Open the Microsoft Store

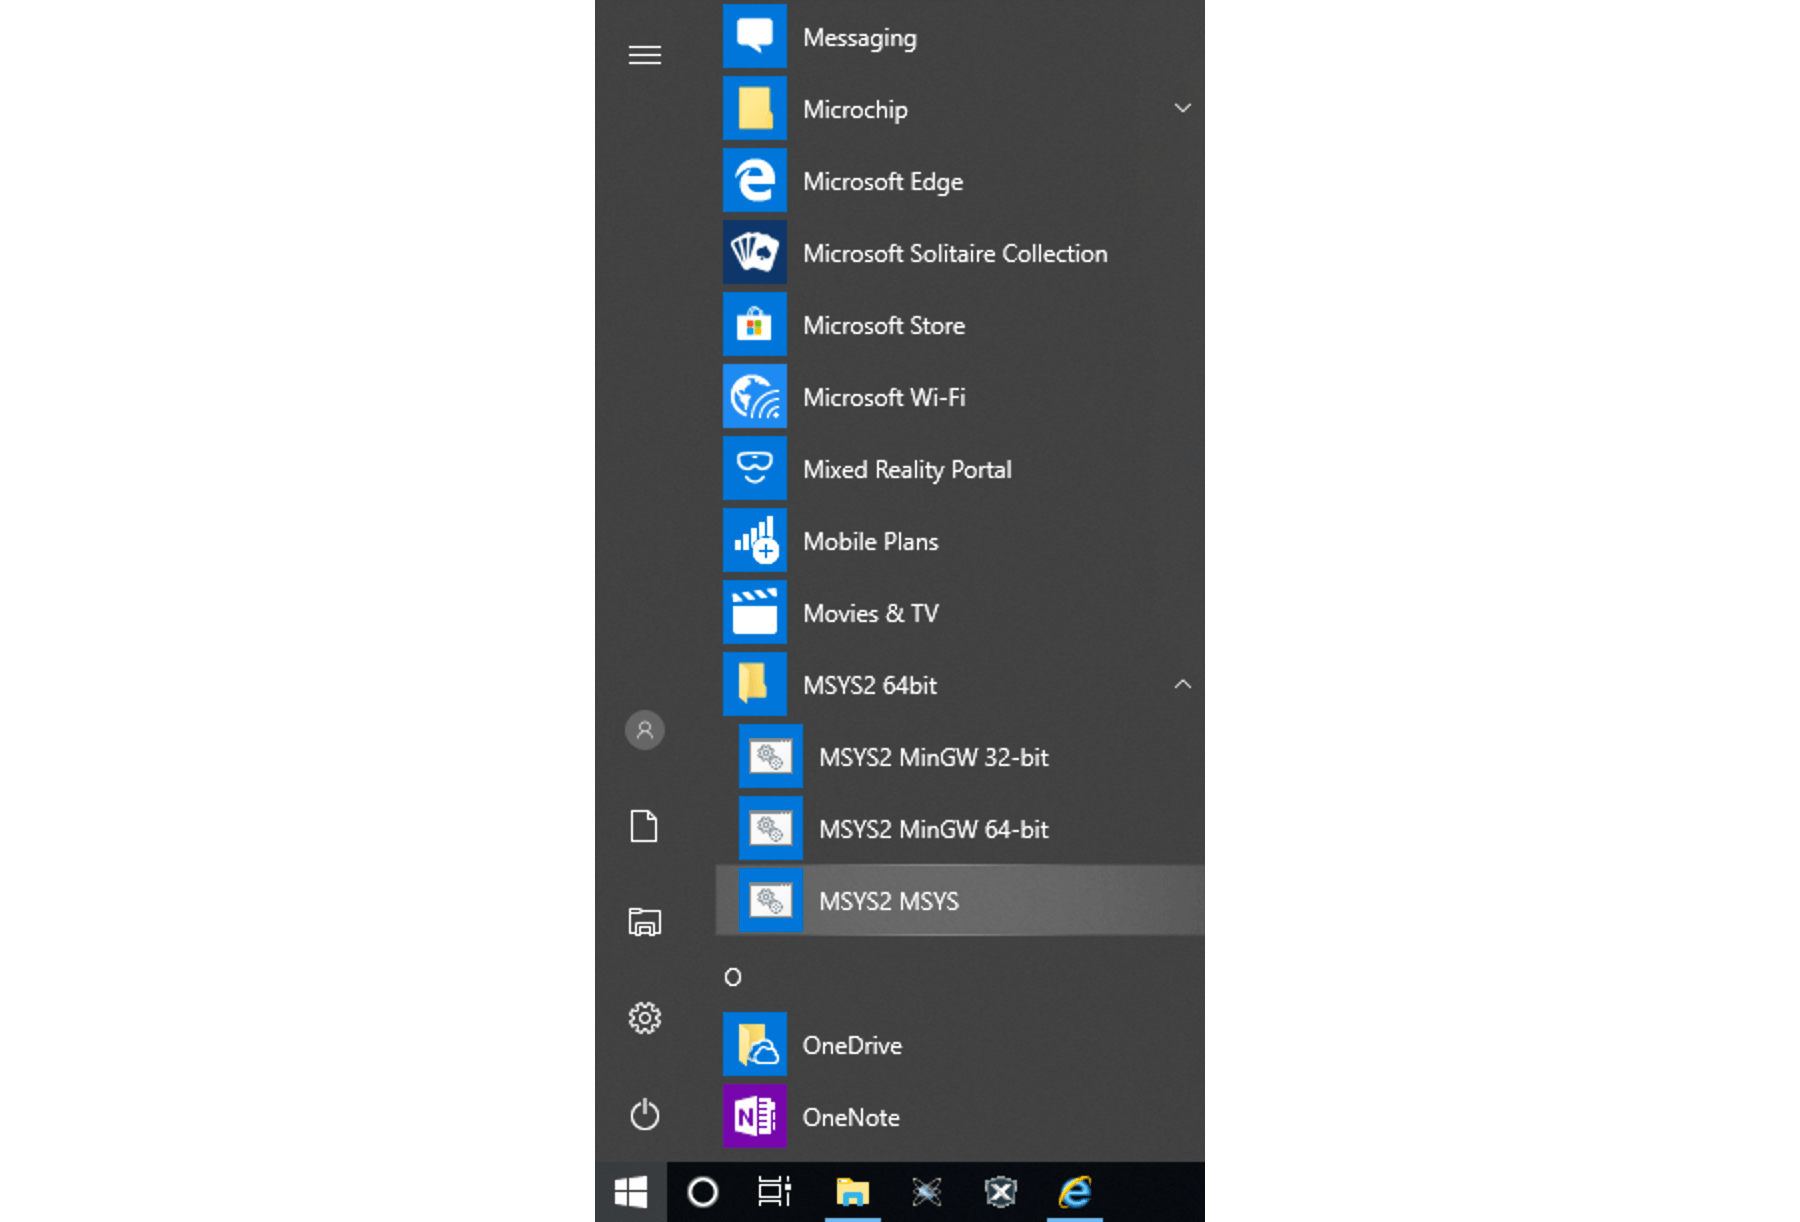tap(884, 325)
